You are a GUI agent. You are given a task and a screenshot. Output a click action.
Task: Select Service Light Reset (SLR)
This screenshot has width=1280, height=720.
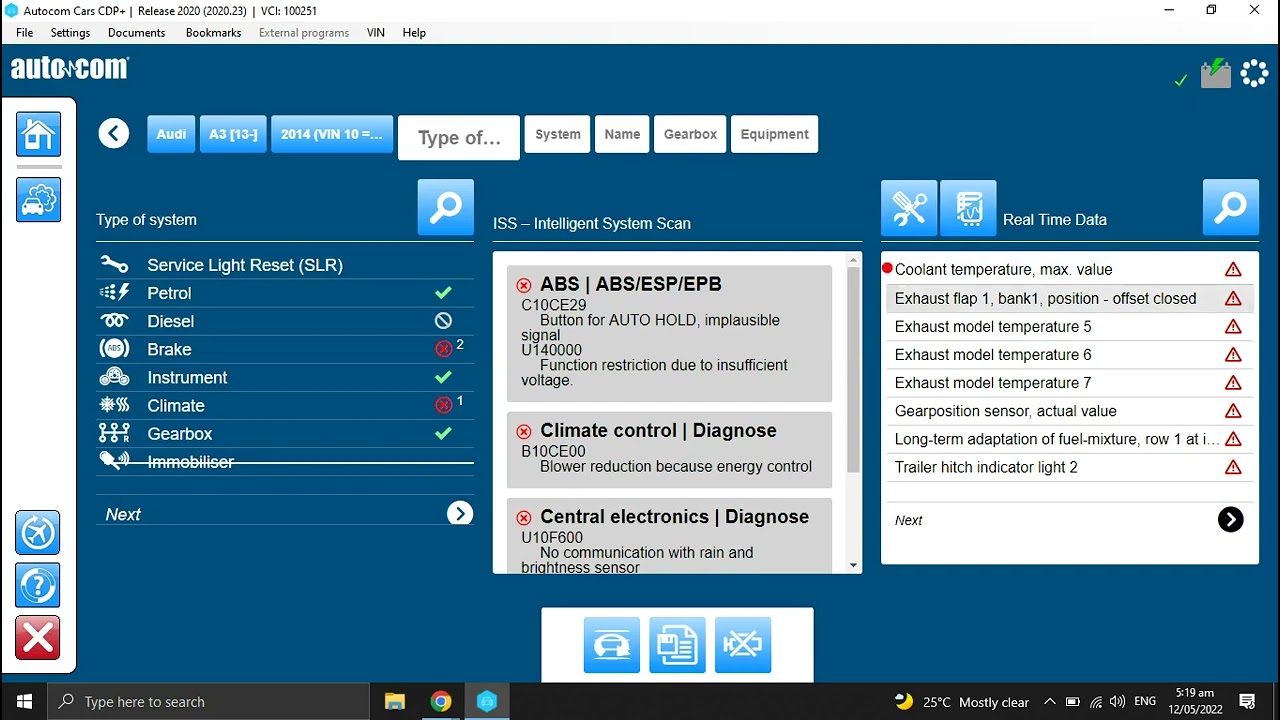coord(285,265)
